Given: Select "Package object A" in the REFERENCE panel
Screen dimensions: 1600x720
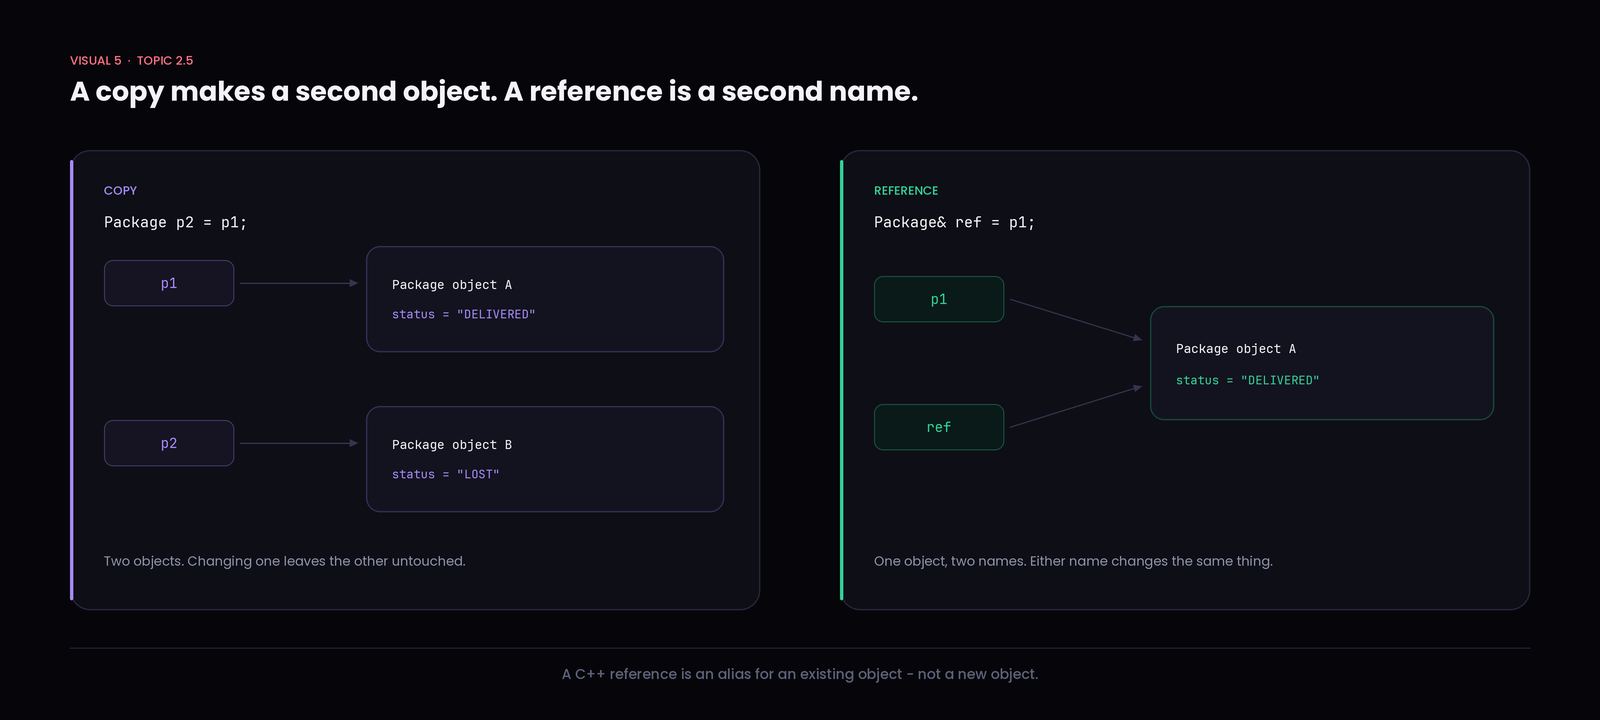Looking at the screenshot, I should click(1236, 349).
